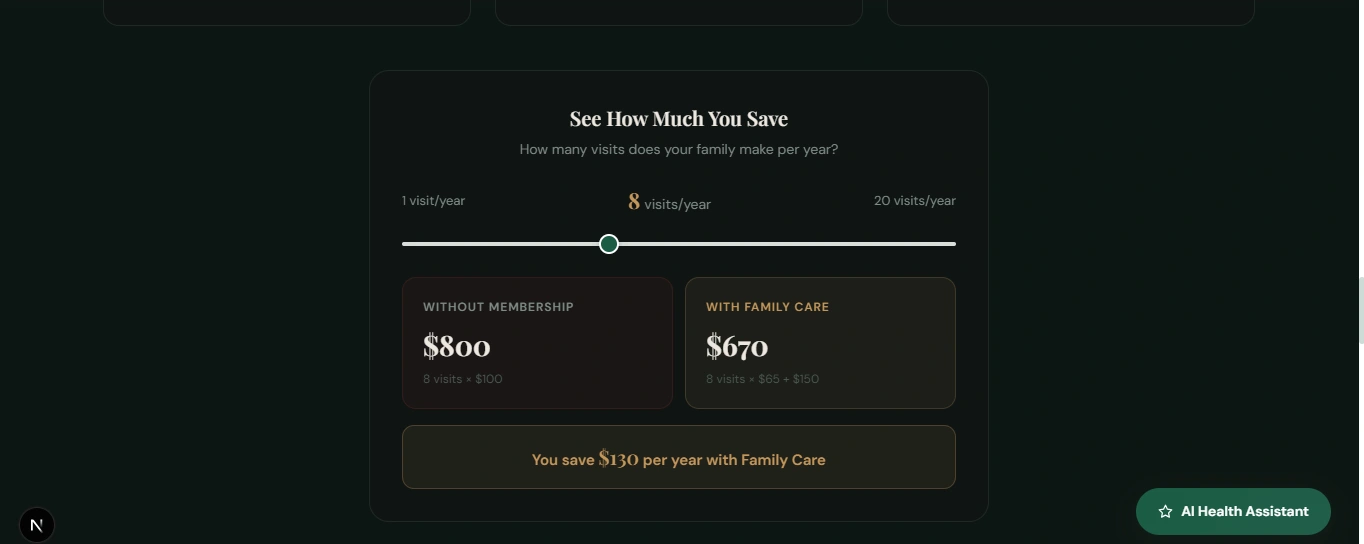Screen dimensions: 1364x544
Task: Click the $800 price amount
Action: tap(457, 346)
